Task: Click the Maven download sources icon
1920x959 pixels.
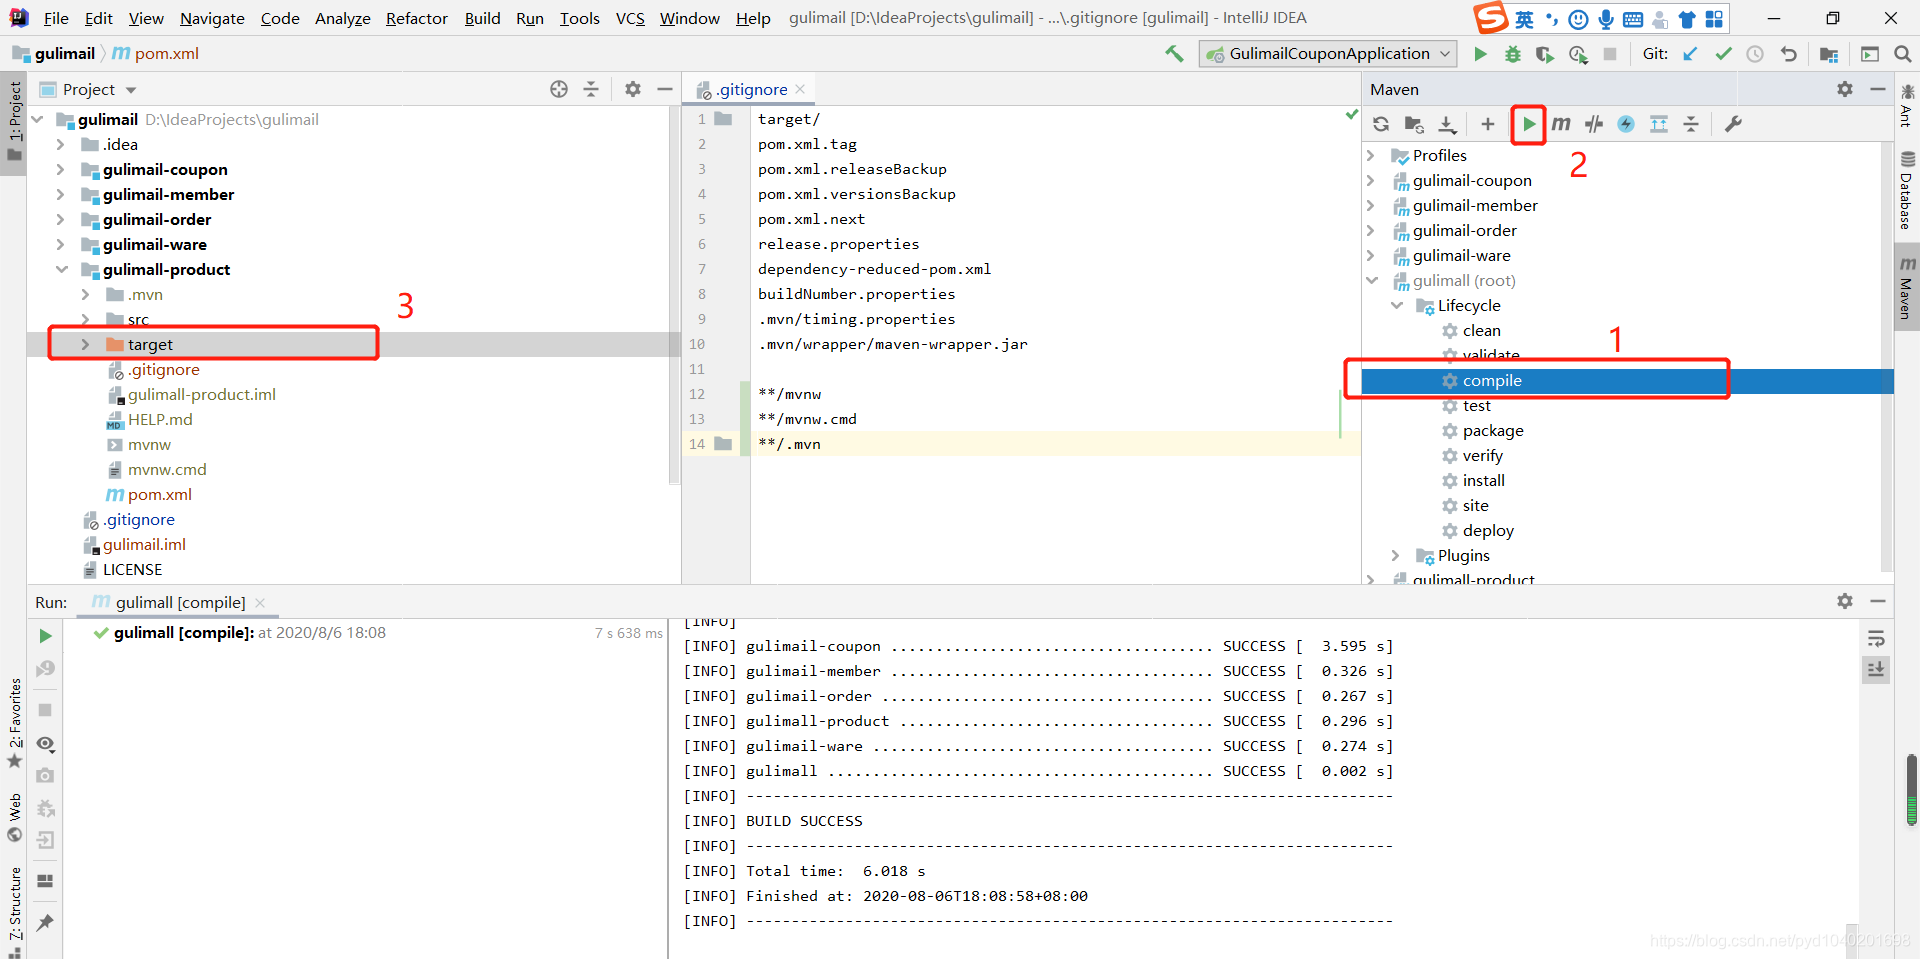Action: point(1447,124)
